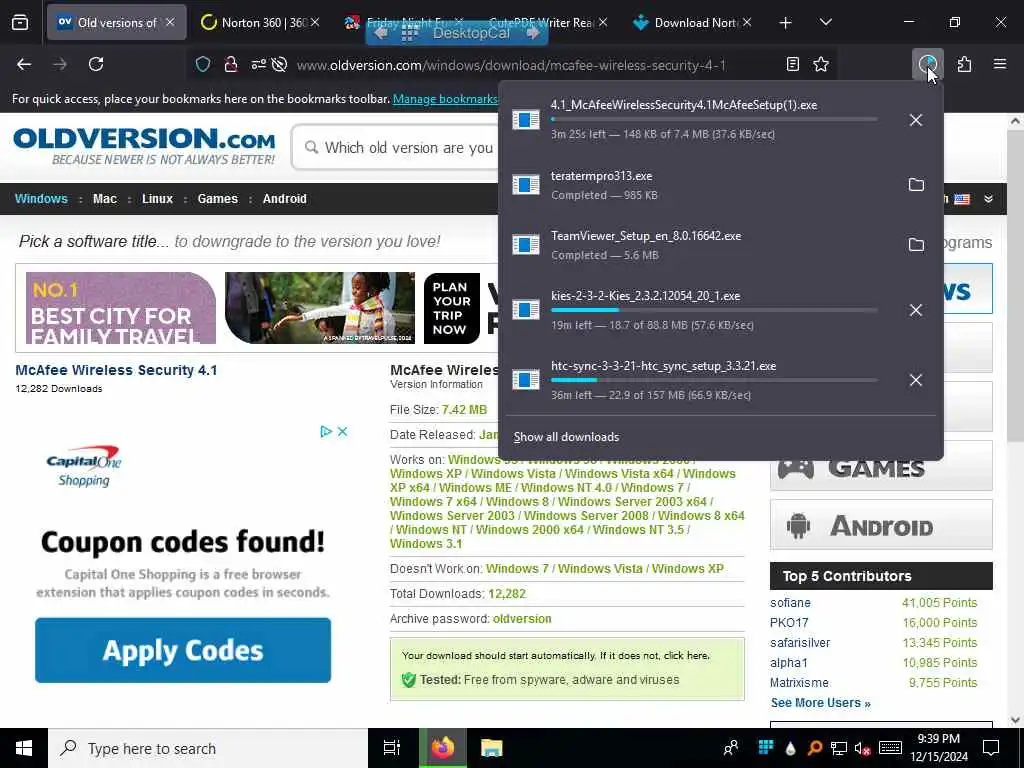Image resolution: width=1024 pixels, height=768 pixels.
Task: Click the Apply Codes button
Action: pos(183,650)
